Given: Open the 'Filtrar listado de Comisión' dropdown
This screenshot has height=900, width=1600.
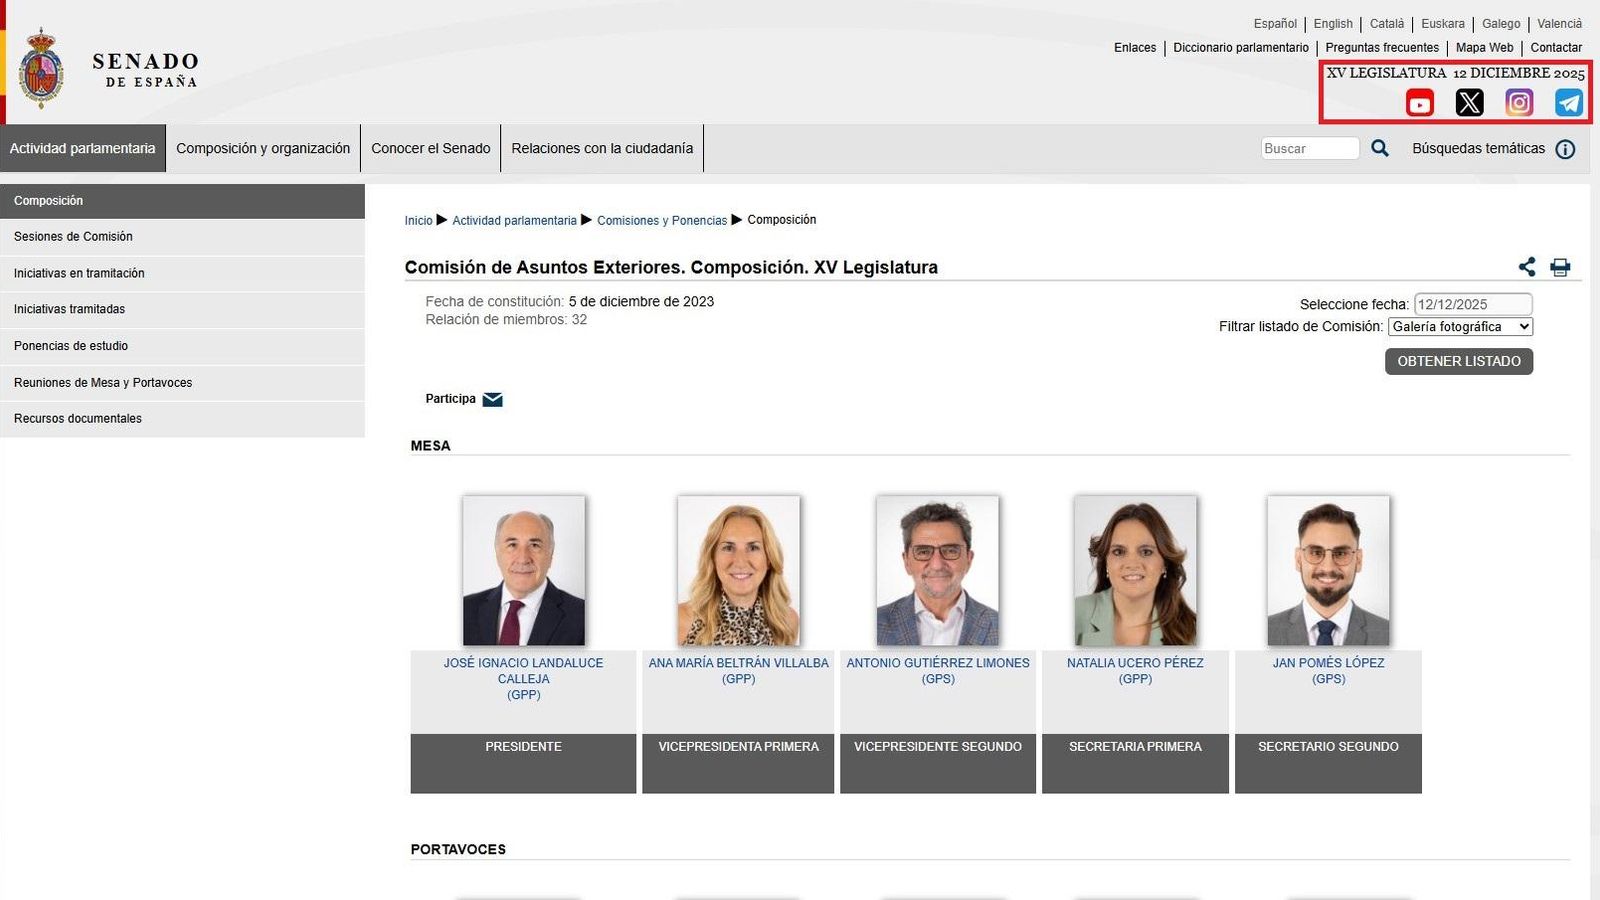Looking at the screenshot, I should pyautogui.click(x=1459, y=326).
